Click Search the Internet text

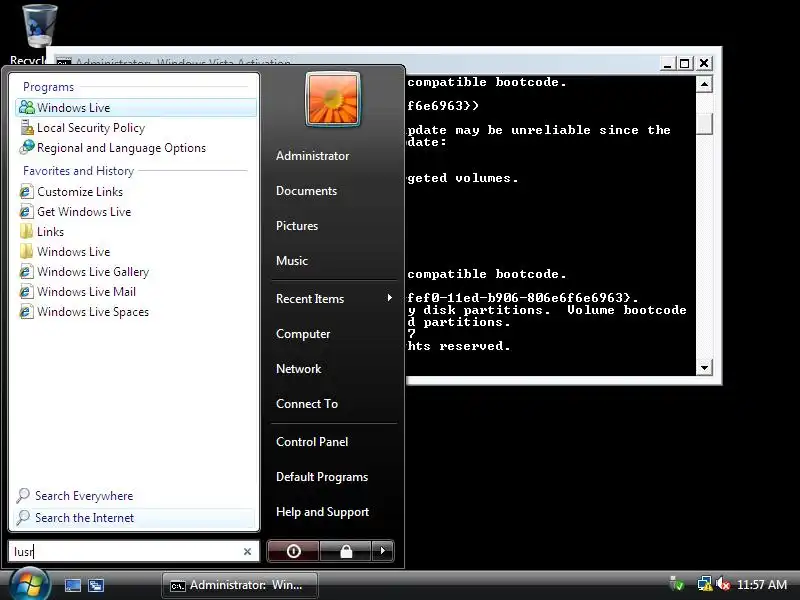(x=84, y=517)
